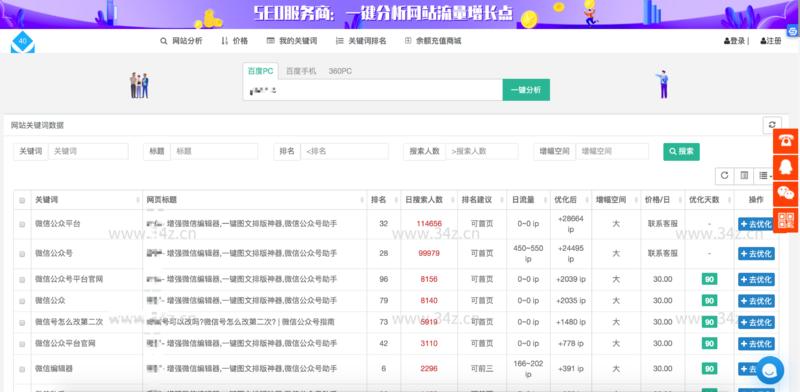Sort the table by the 优化天数 column
Image resolution: width=800 pixels, height=392 pixels.
coord(709,200)
